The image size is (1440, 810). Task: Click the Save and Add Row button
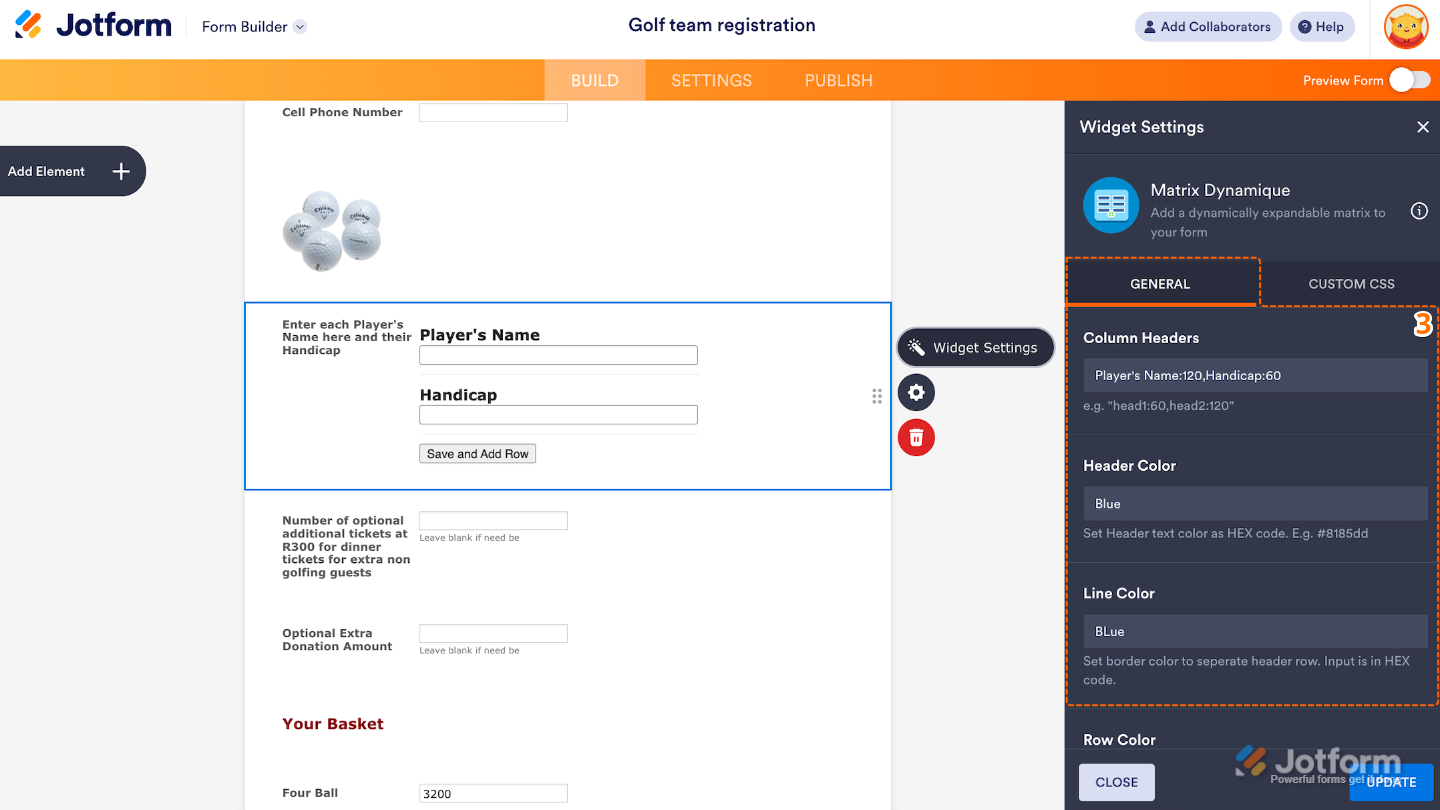[477, 453]
